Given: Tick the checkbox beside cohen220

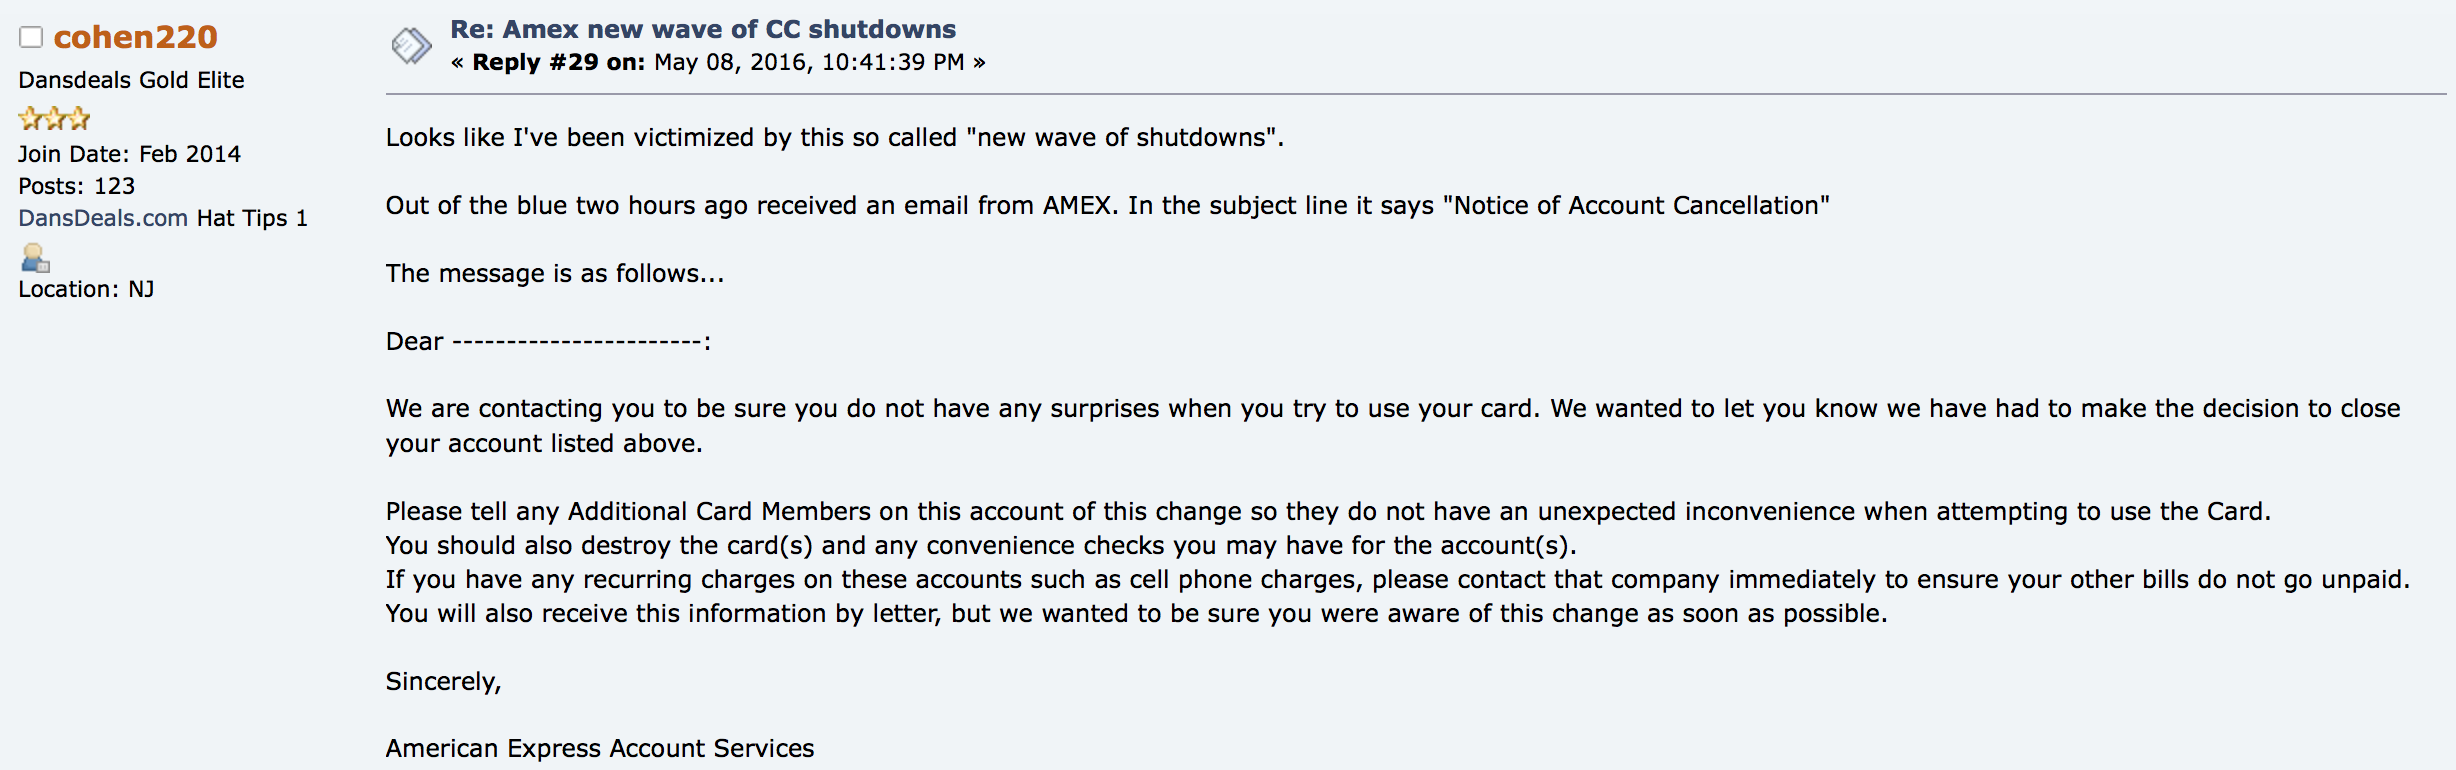Looking at the screenshot, I should [x=31, y=37].
